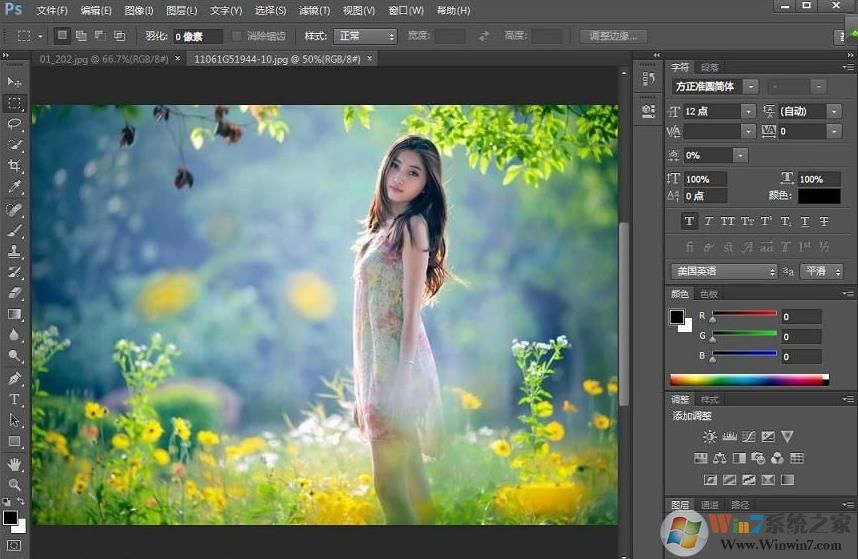Select the Horizontal Type tool
Screen dimensions: 858x559
tap(14, 399)
